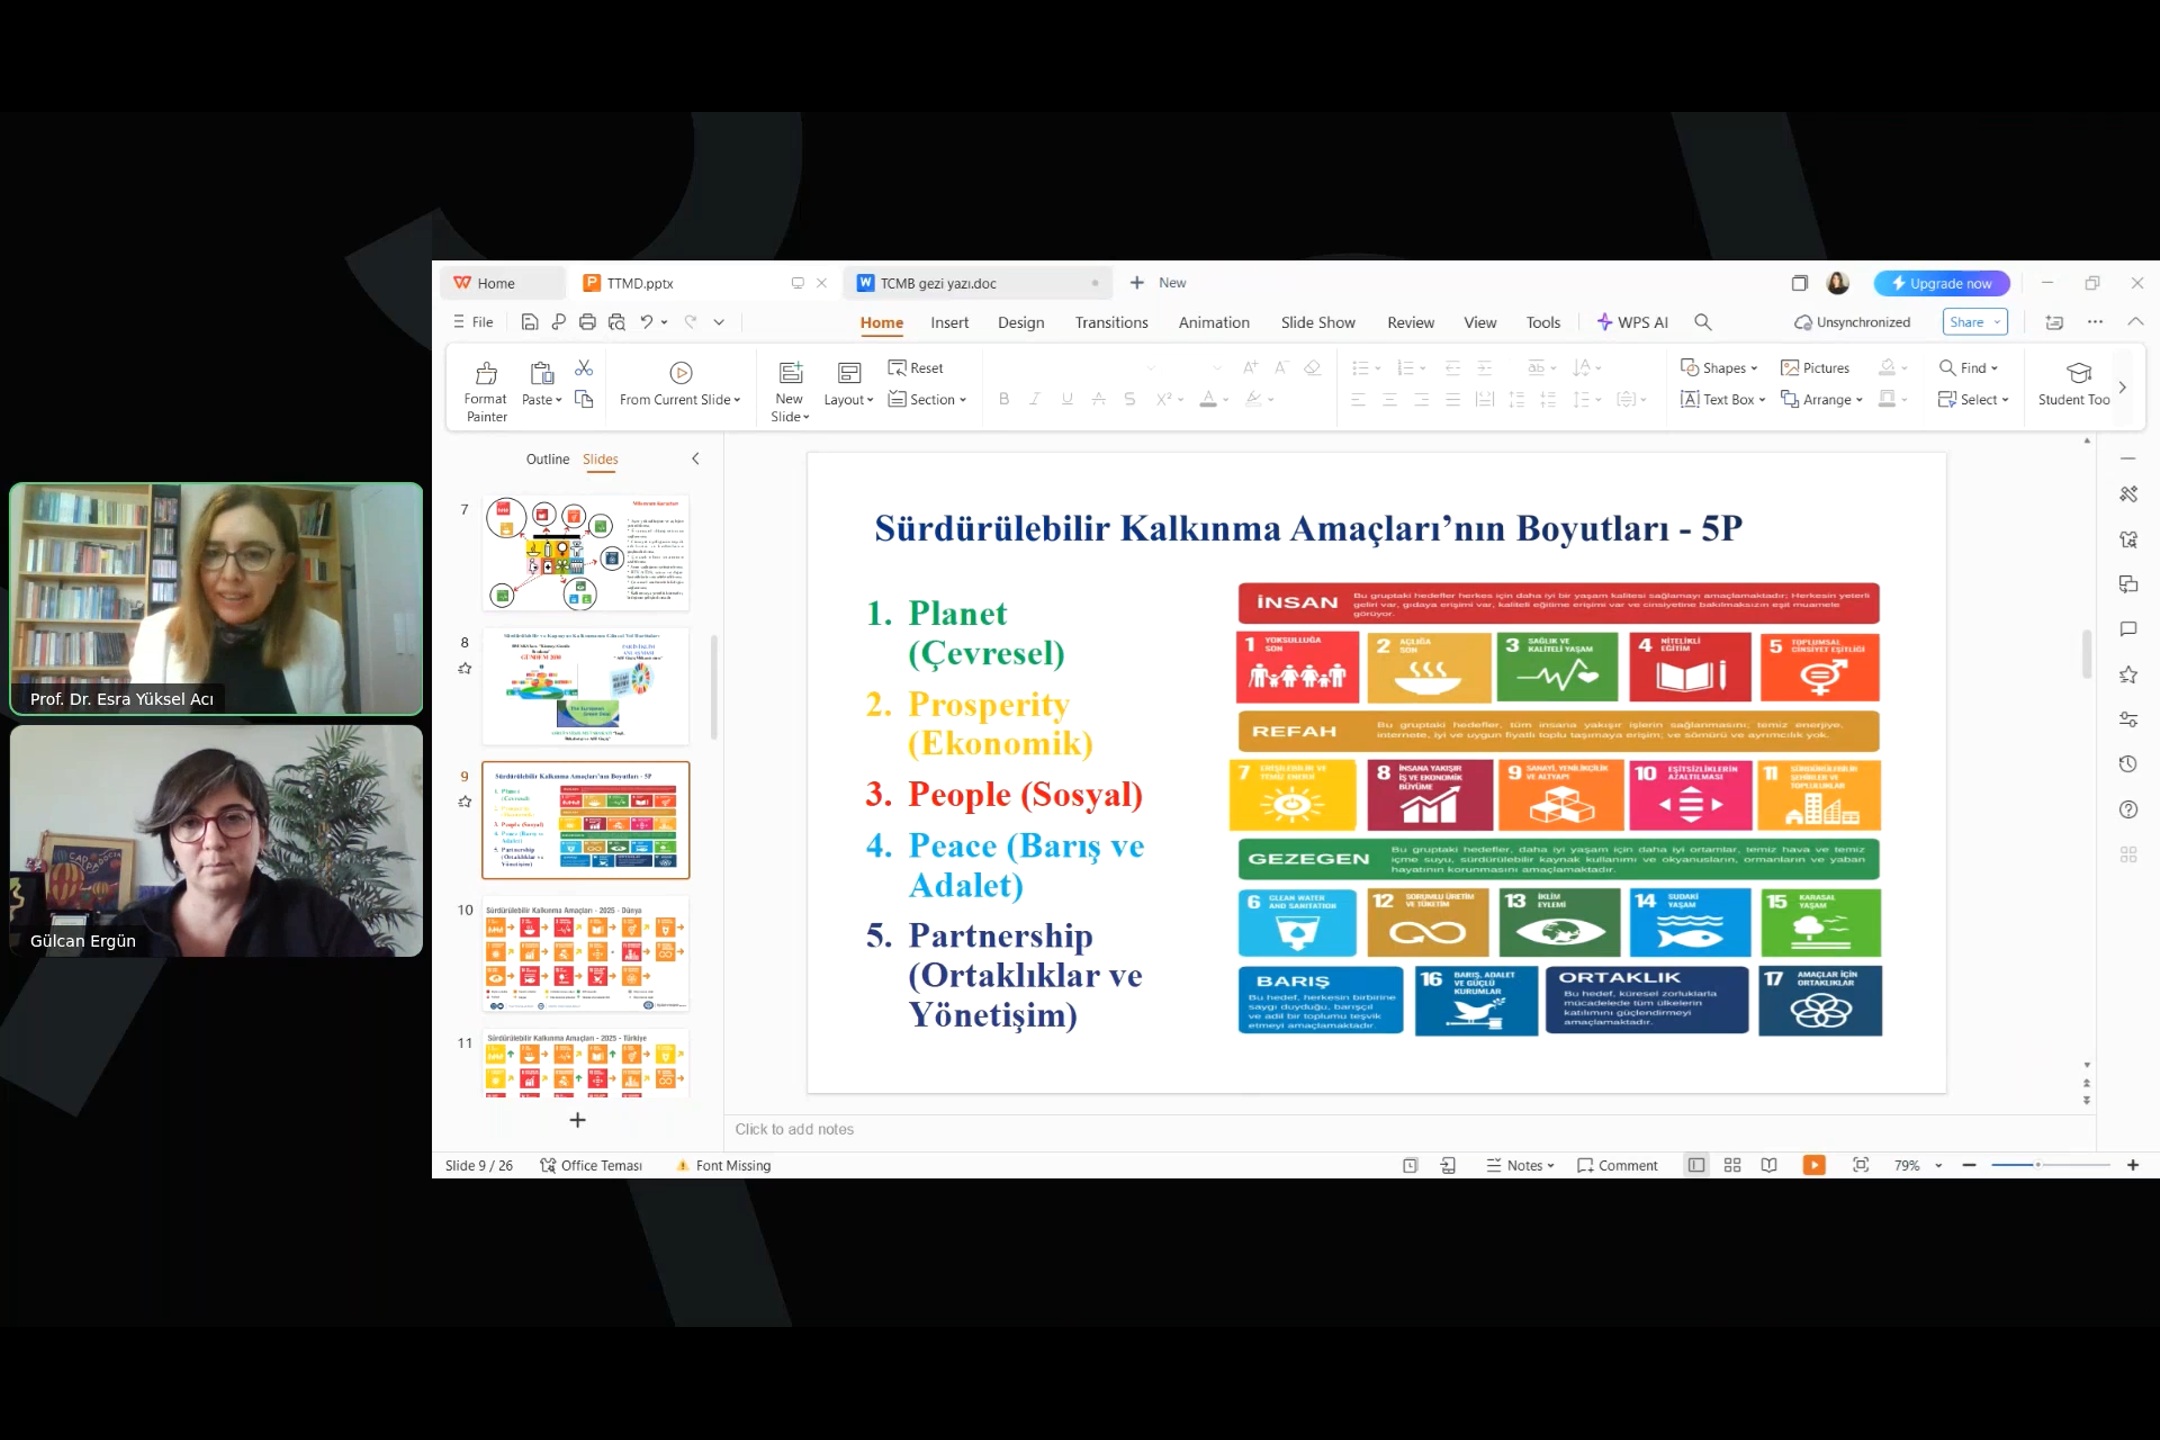The image size is (2160, 1440).
Task: Click the Print icon in quick toolbar
Action: coord(587,322)
